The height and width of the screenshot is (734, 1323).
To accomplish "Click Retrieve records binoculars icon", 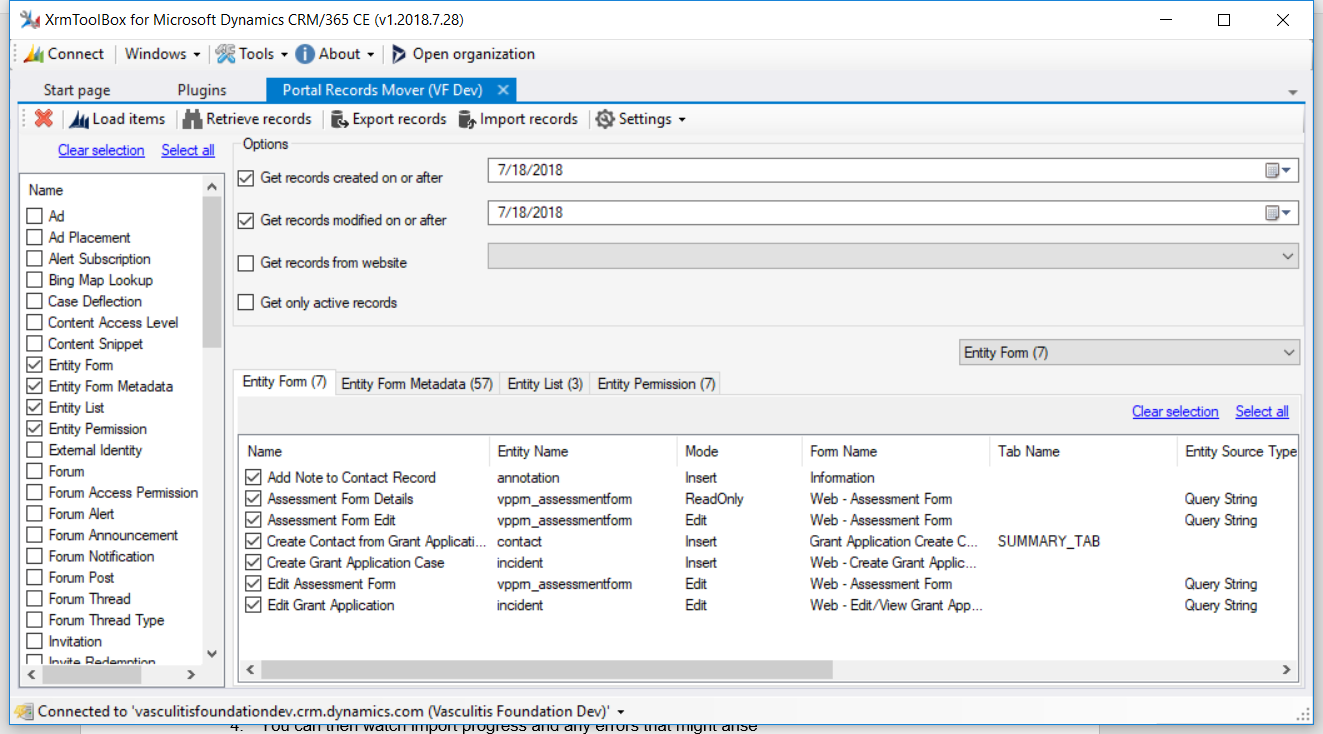I will (192, 119).
